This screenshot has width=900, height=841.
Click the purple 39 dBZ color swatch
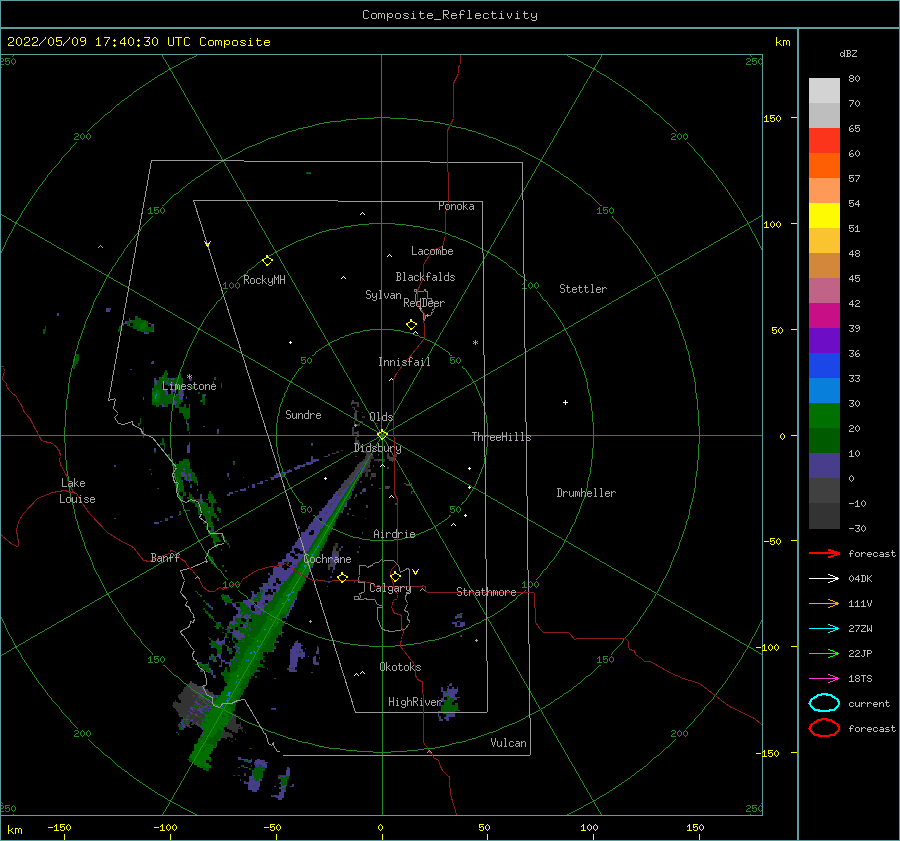pos(824,340)
